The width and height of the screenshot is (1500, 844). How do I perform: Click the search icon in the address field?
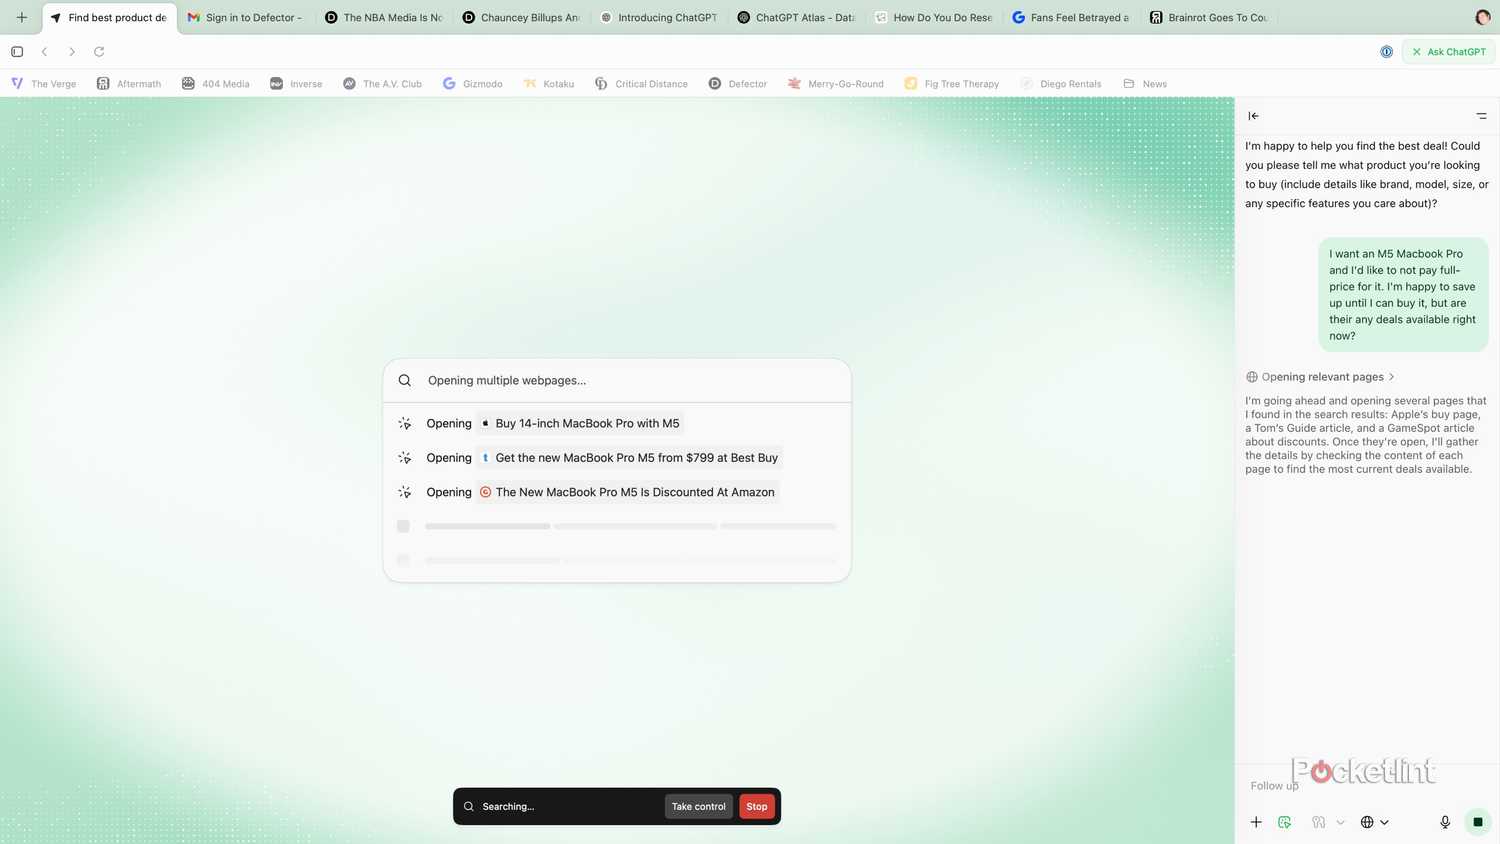(x=405, y=380)
